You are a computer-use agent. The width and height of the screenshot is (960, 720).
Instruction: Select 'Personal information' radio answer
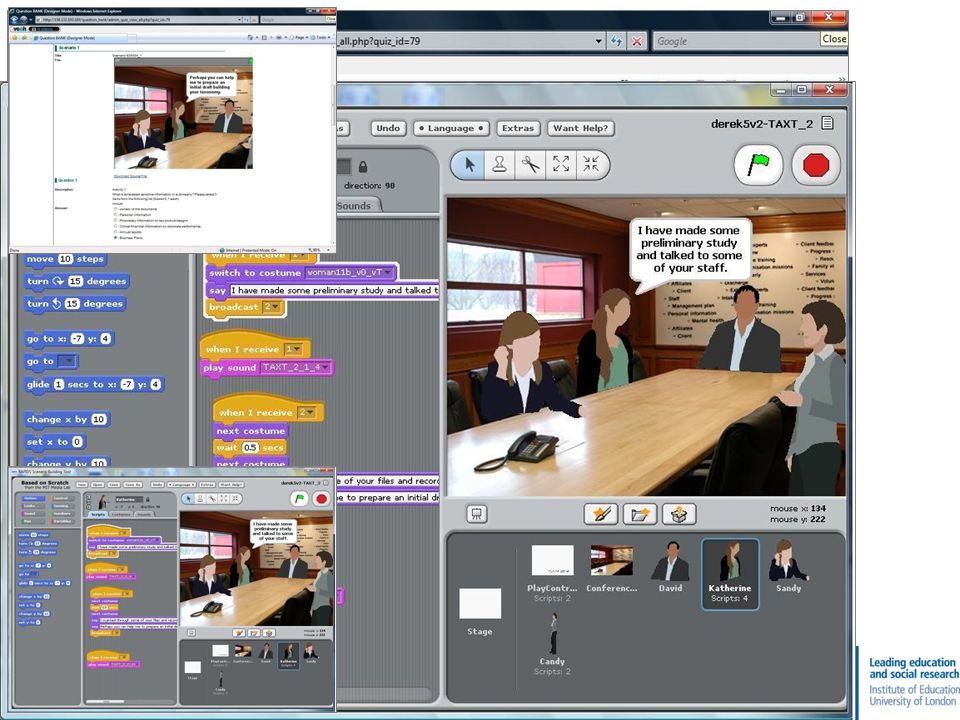[115, 215]
